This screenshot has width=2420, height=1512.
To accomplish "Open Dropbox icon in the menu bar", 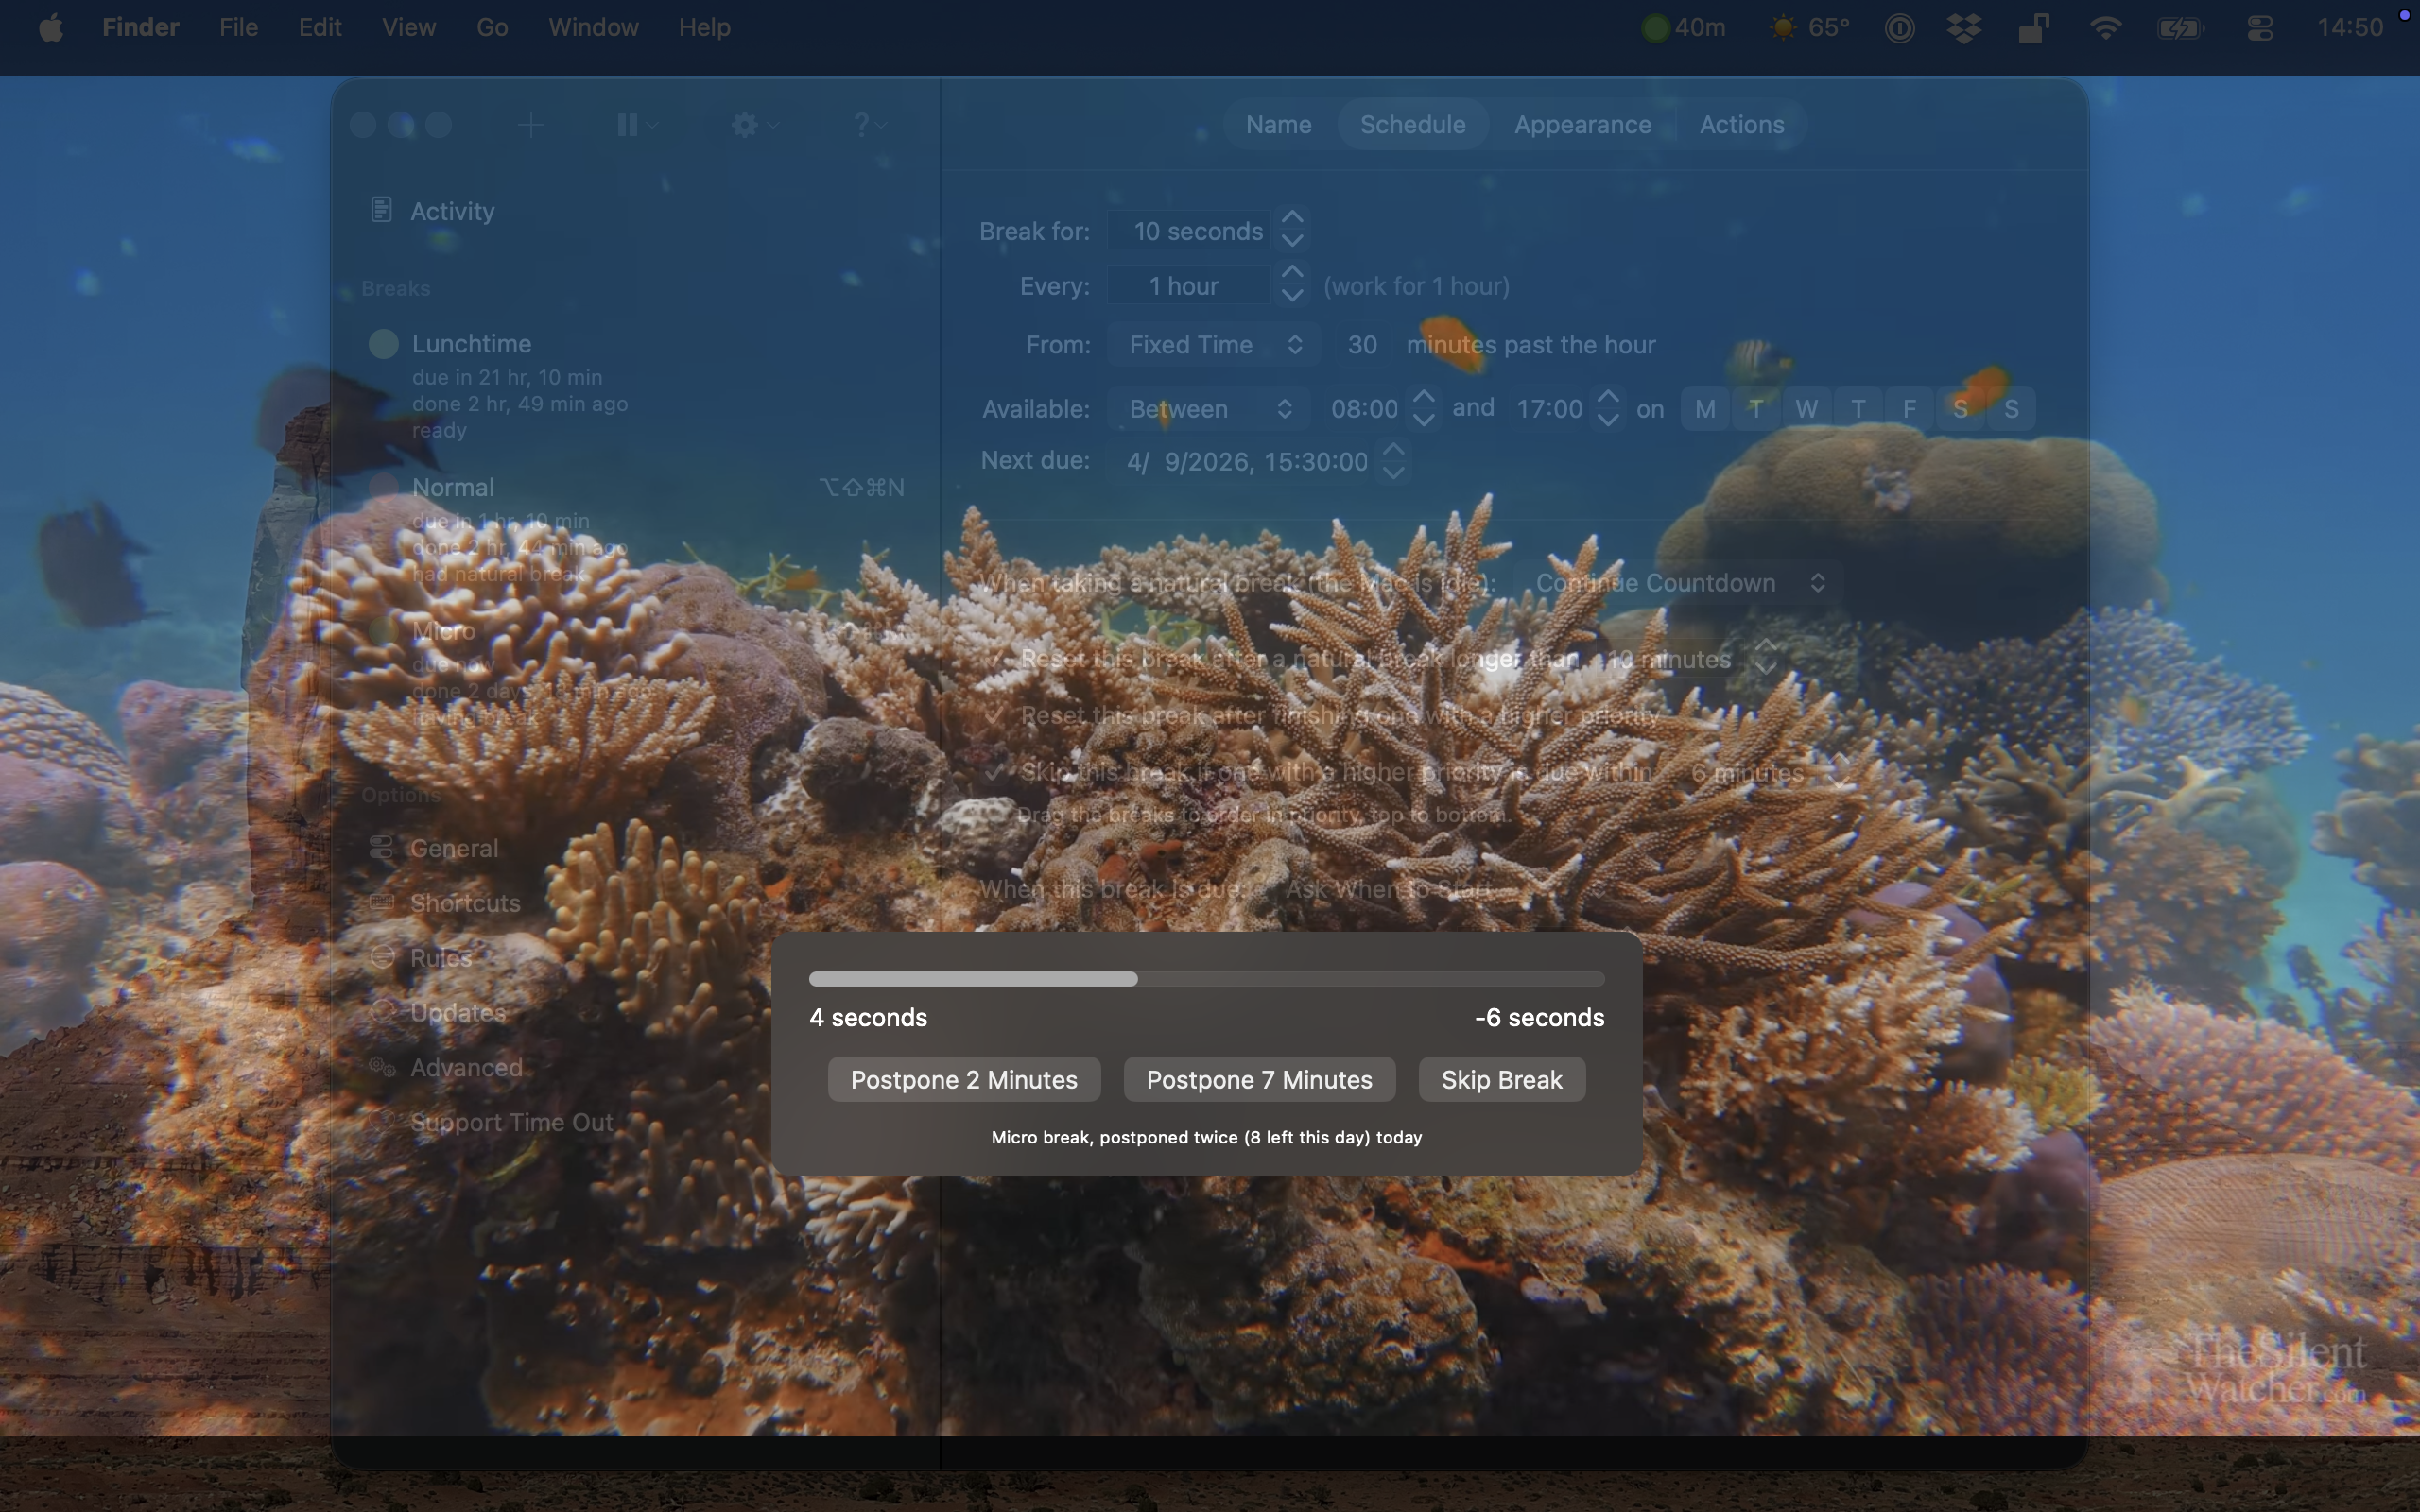I will pyautogui.click(x=1964, y=28).
